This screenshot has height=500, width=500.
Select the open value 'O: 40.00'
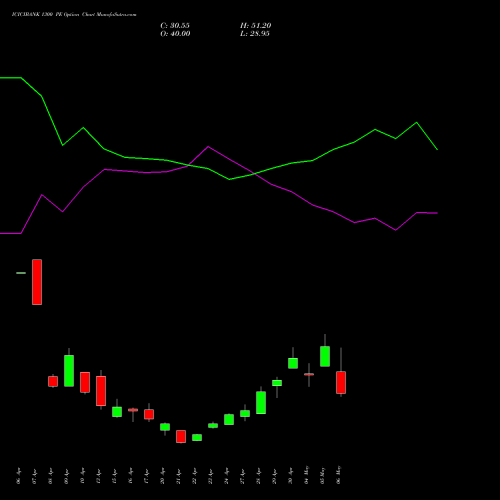pos(175,34)
